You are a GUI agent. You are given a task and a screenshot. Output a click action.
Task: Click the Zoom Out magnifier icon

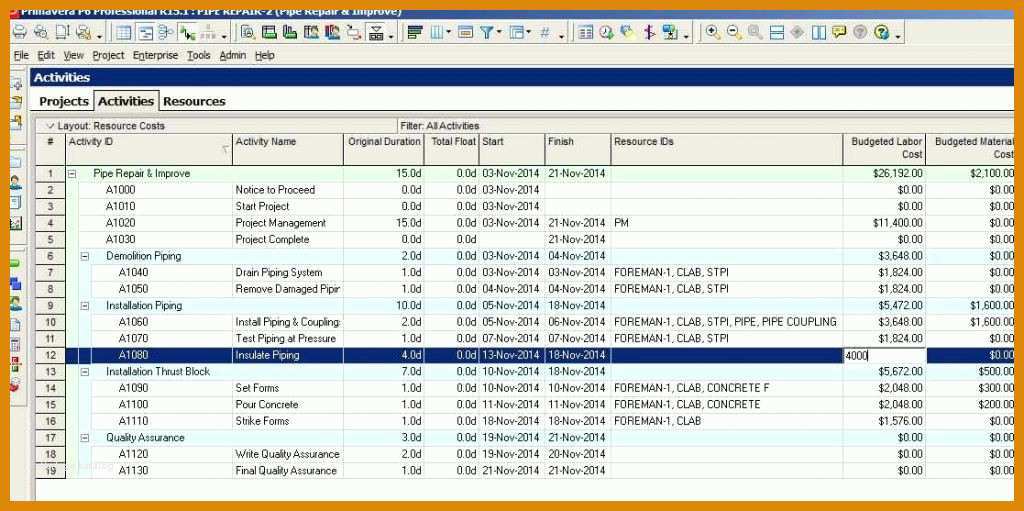pos(733,32)
